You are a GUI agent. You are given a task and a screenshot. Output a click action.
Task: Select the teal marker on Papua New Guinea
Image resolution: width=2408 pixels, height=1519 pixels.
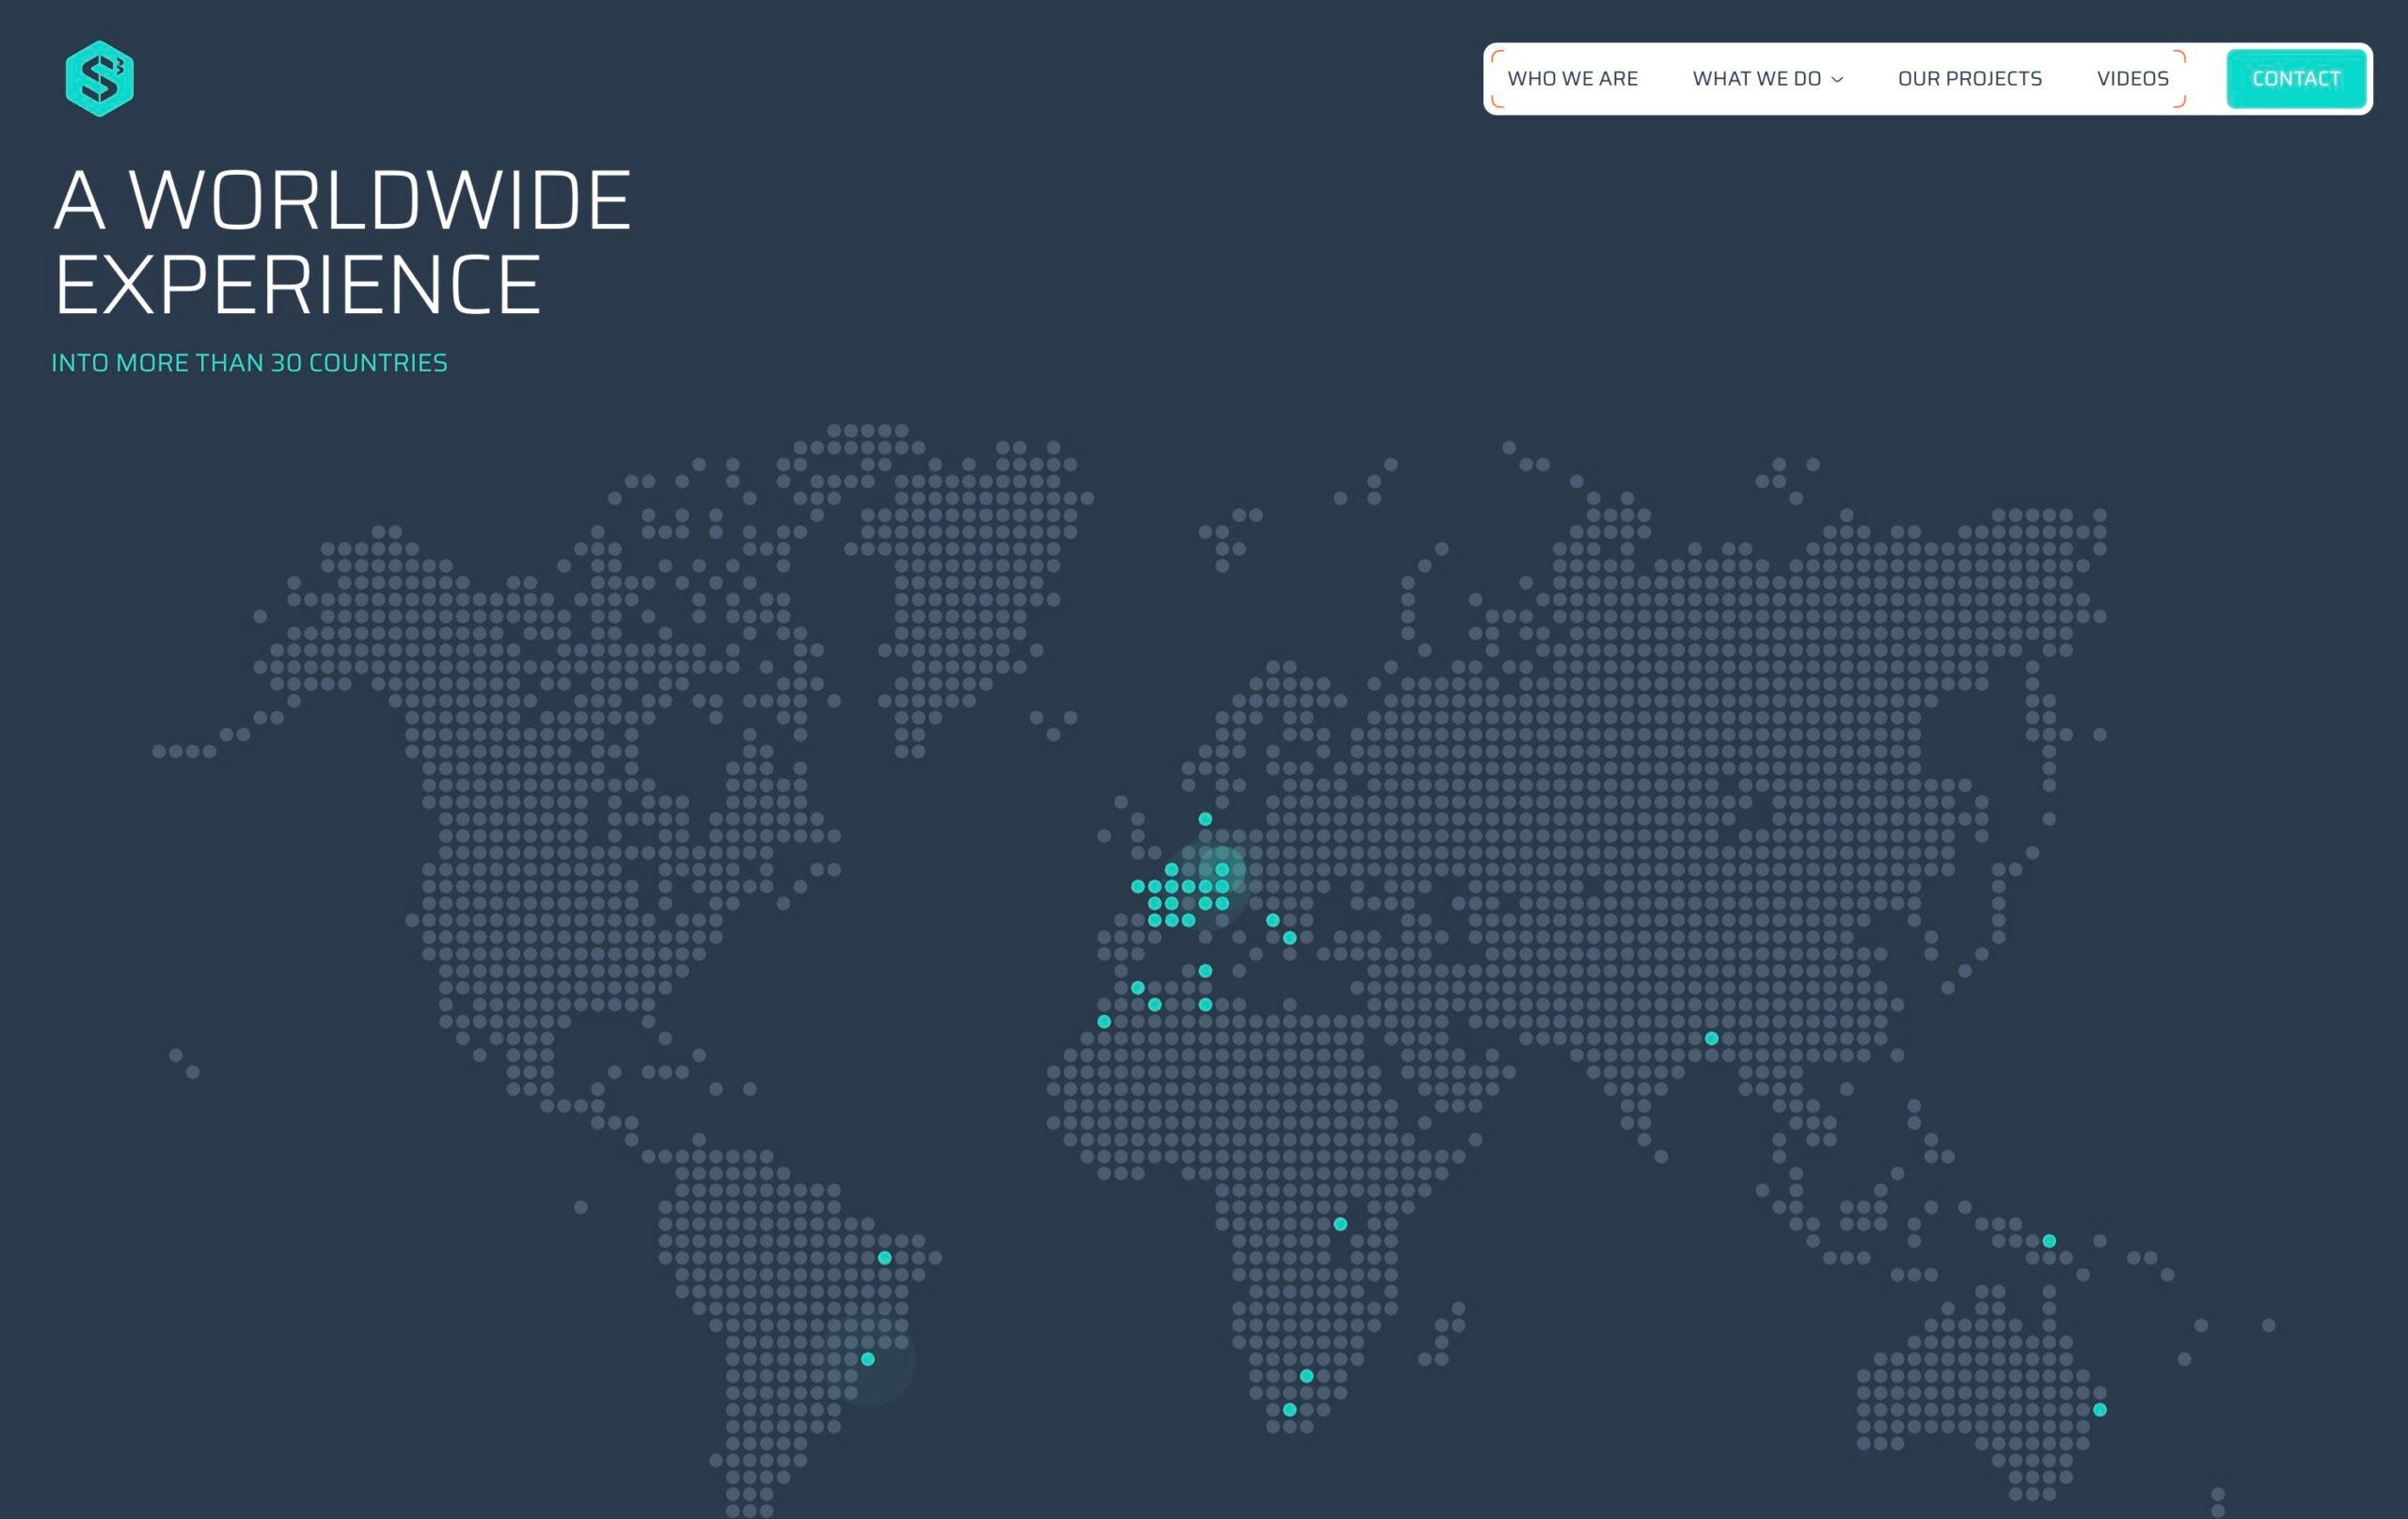[2048, 1241]
